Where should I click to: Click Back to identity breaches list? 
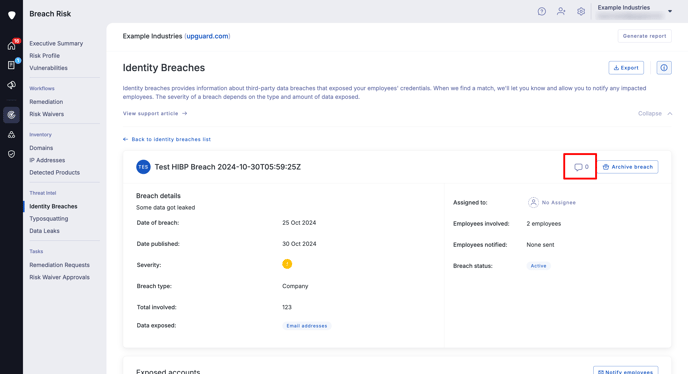pyautogui.click(x=167, y=139)
